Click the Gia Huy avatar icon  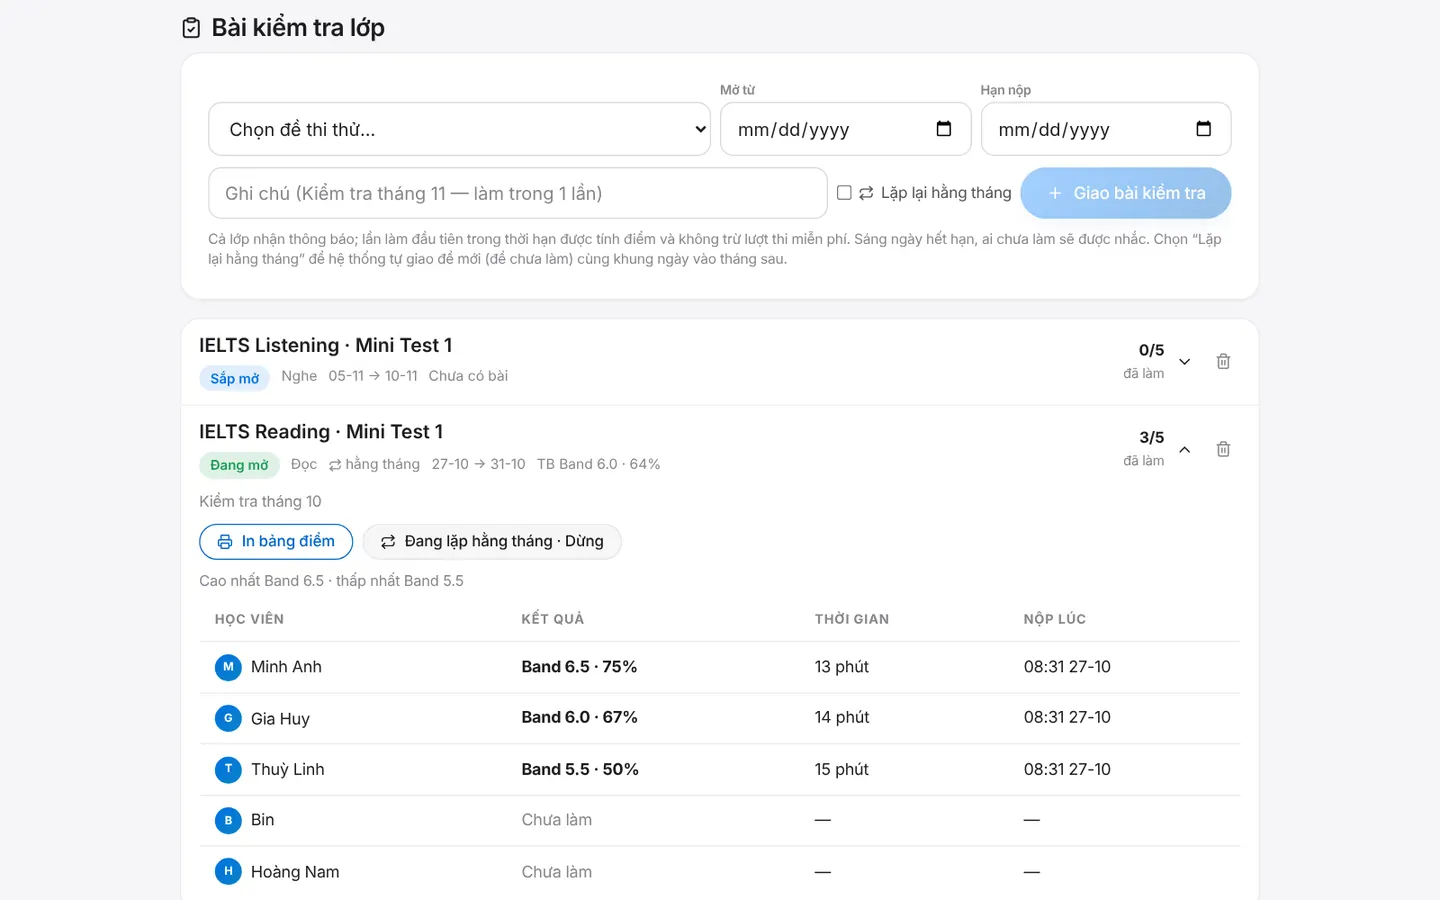pos(228,718)
